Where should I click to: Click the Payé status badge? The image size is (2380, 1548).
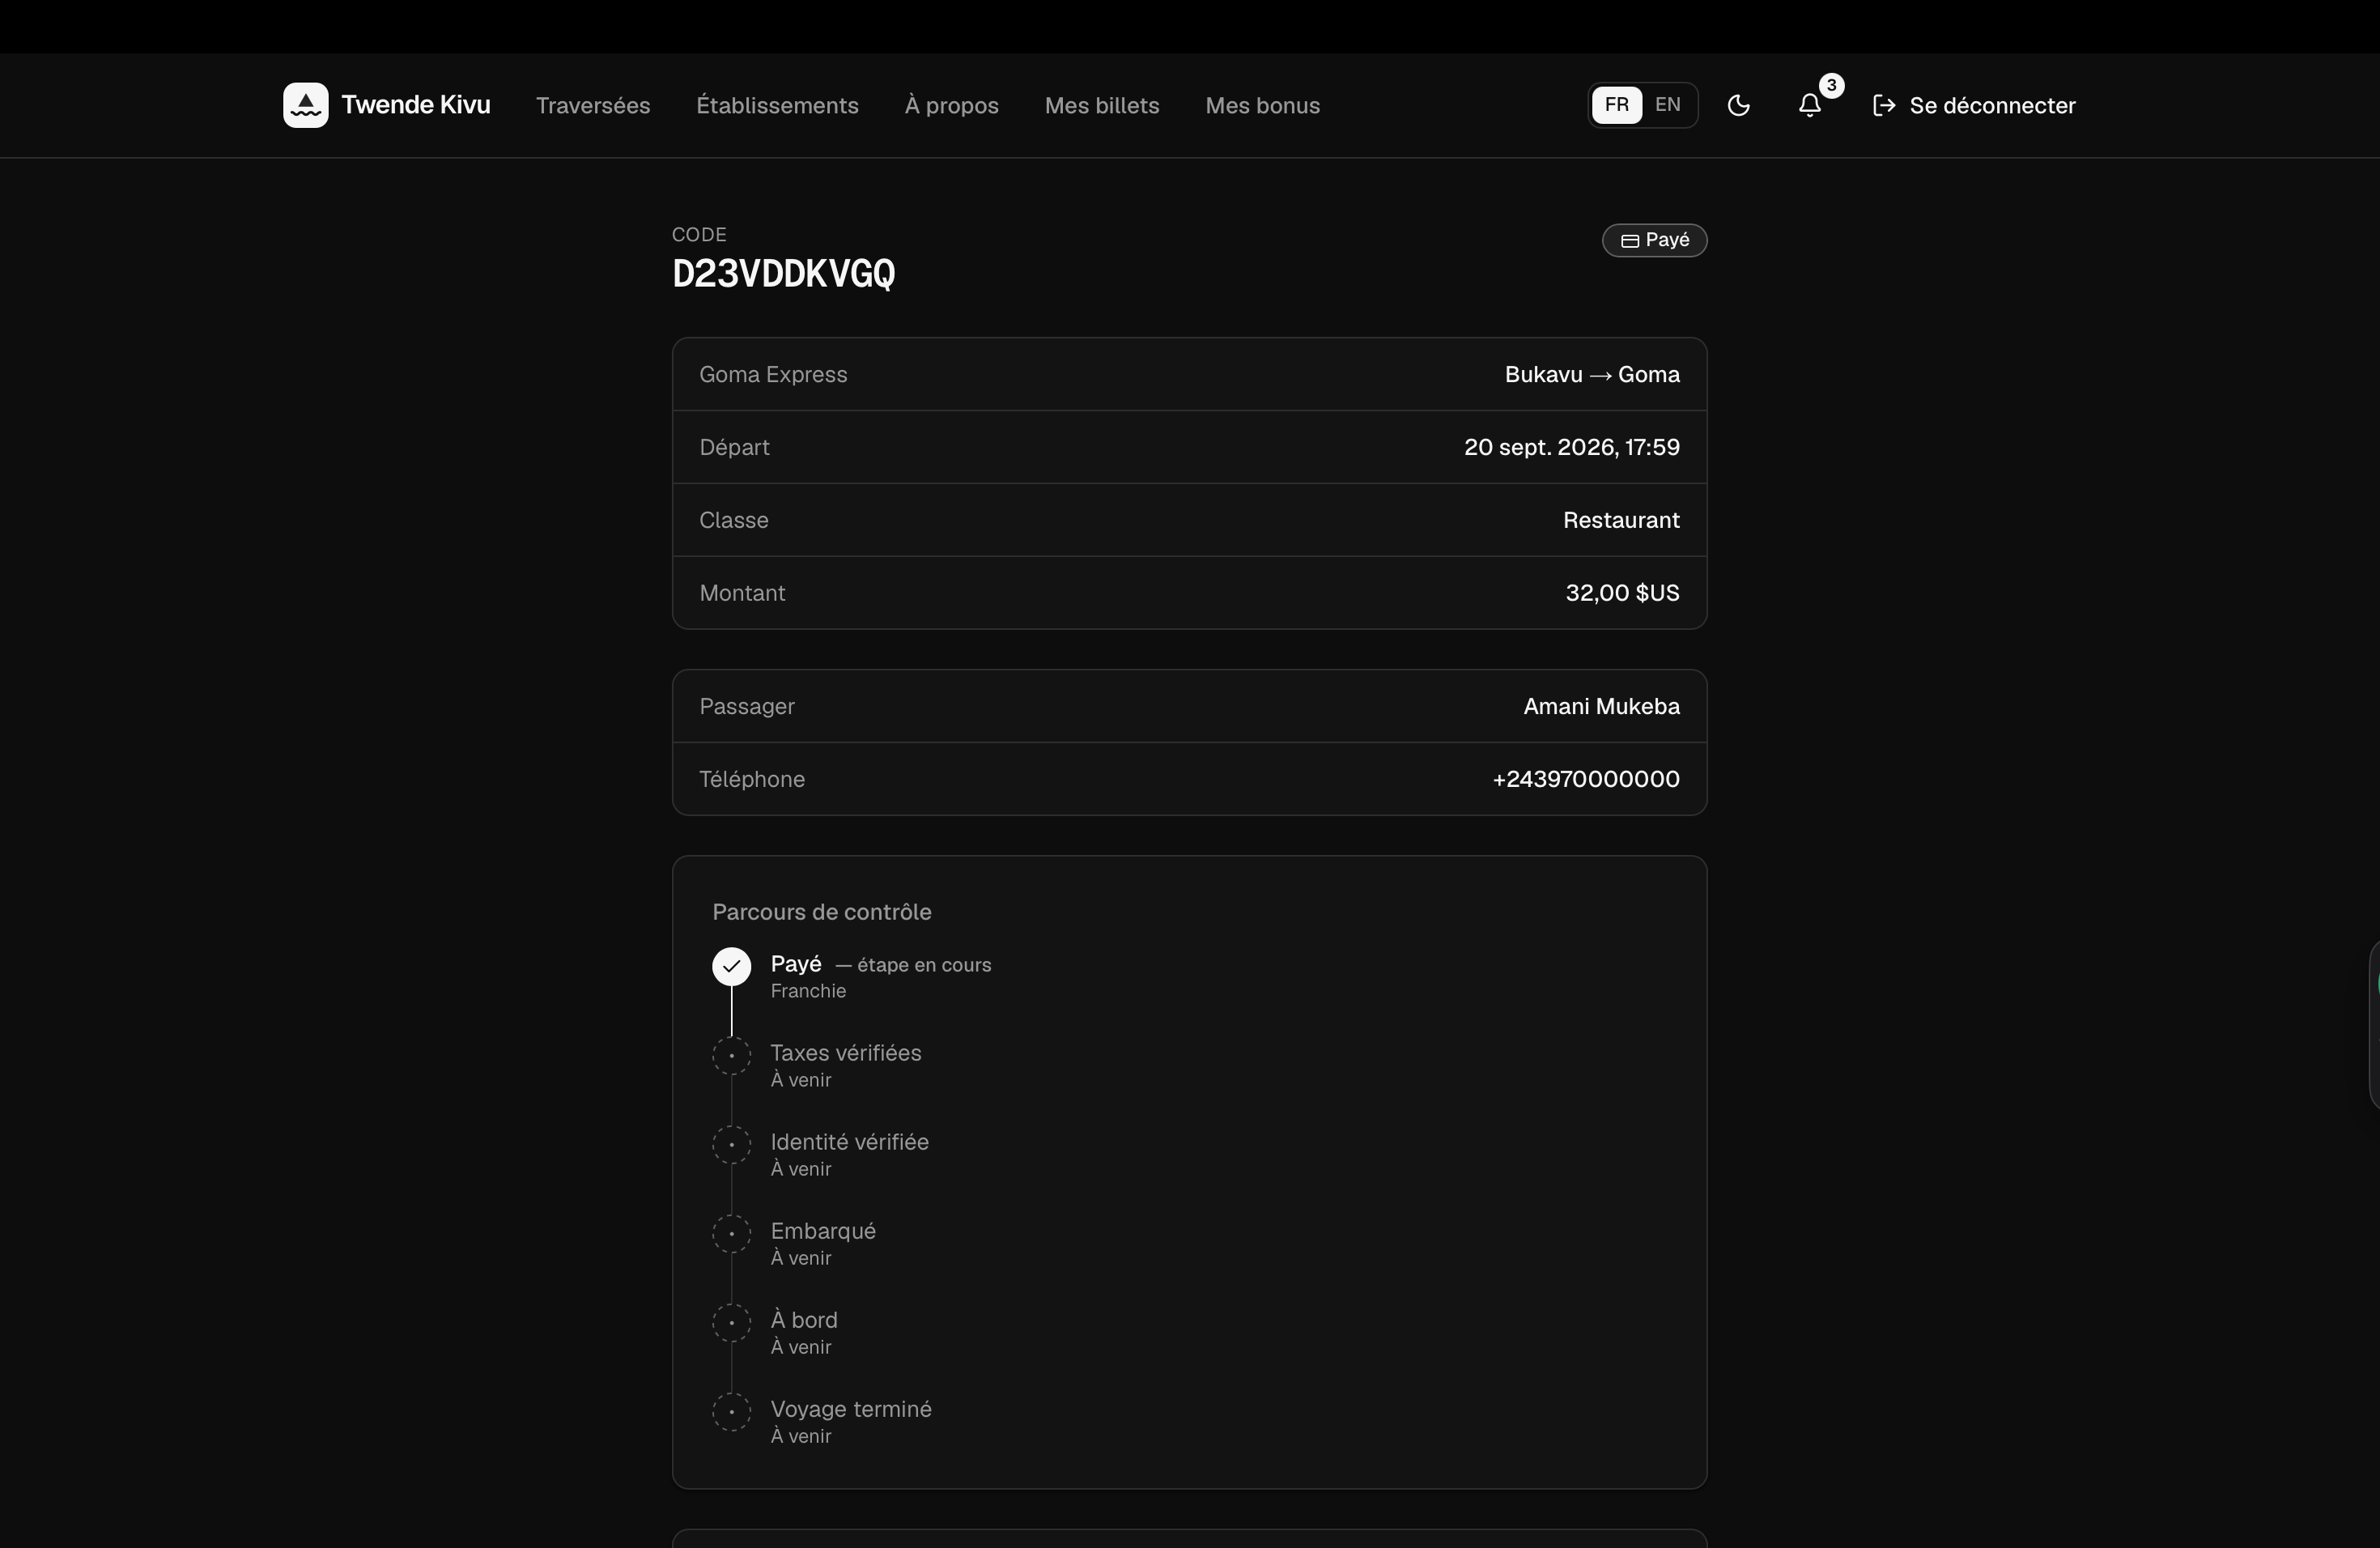[1654, 240]
